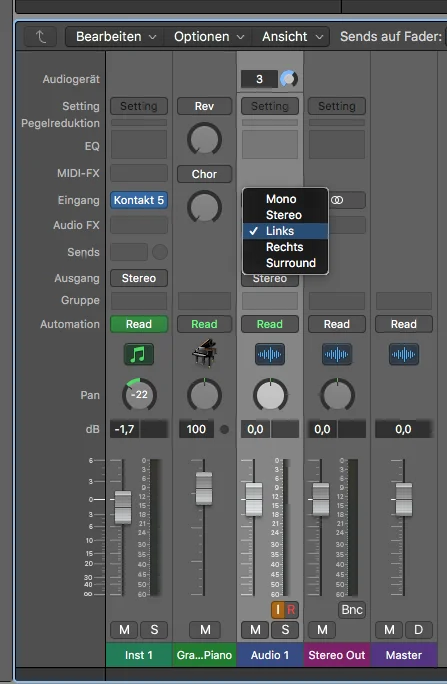Screen dimensions: 447x684
Task: Toggle input monitoring I button on Audio 1
Action: coord(278,609)
